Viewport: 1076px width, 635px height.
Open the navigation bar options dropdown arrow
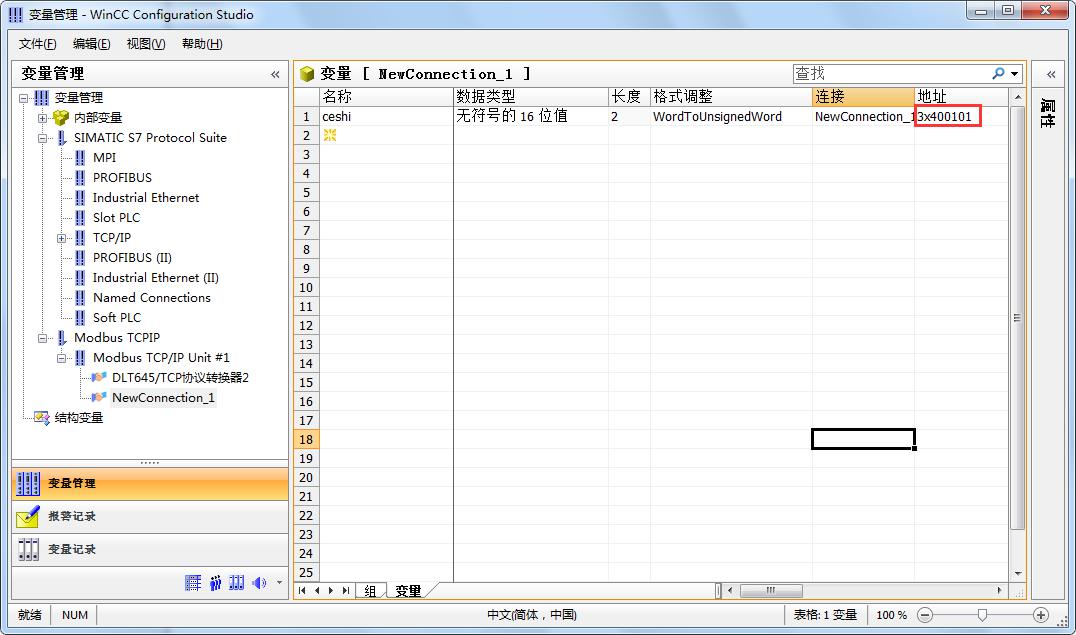click(279, 583)
